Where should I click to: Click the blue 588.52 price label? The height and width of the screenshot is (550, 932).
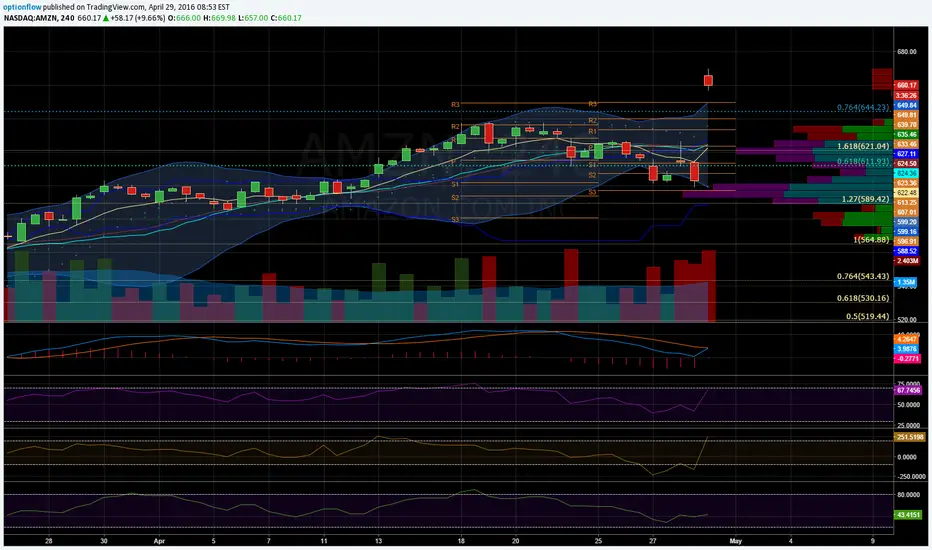point(906,251)
